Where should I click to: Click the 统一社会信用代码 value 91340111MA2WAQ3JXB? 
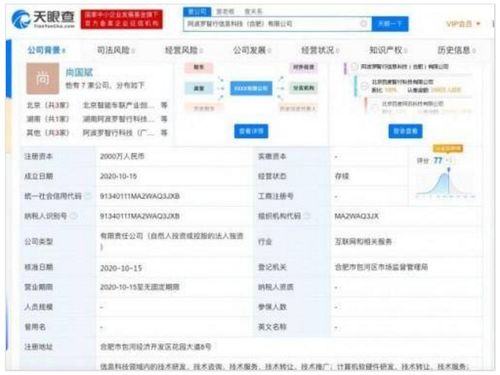[140, 196]
